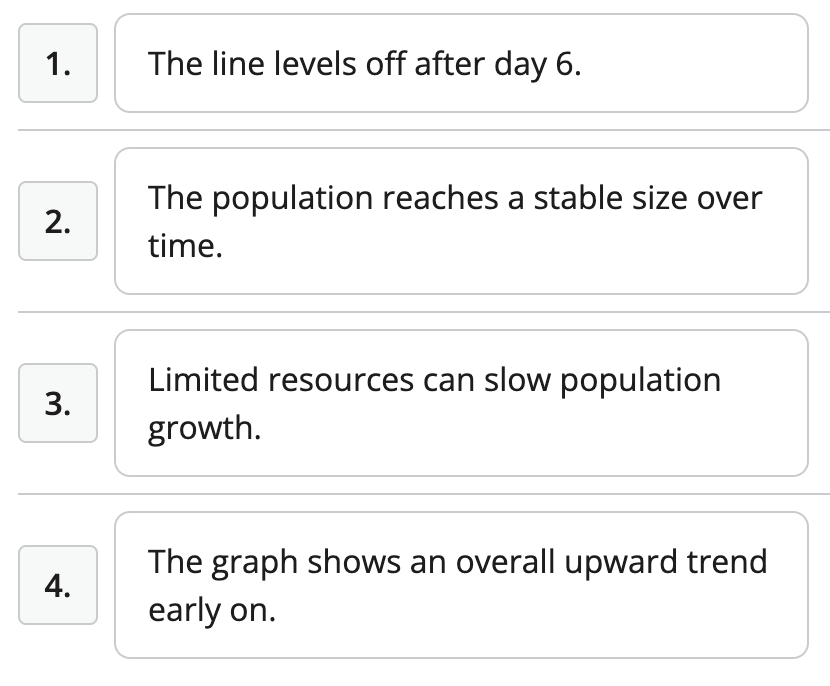Click the word 'time.' in the second answer

(x=185, y=246)
